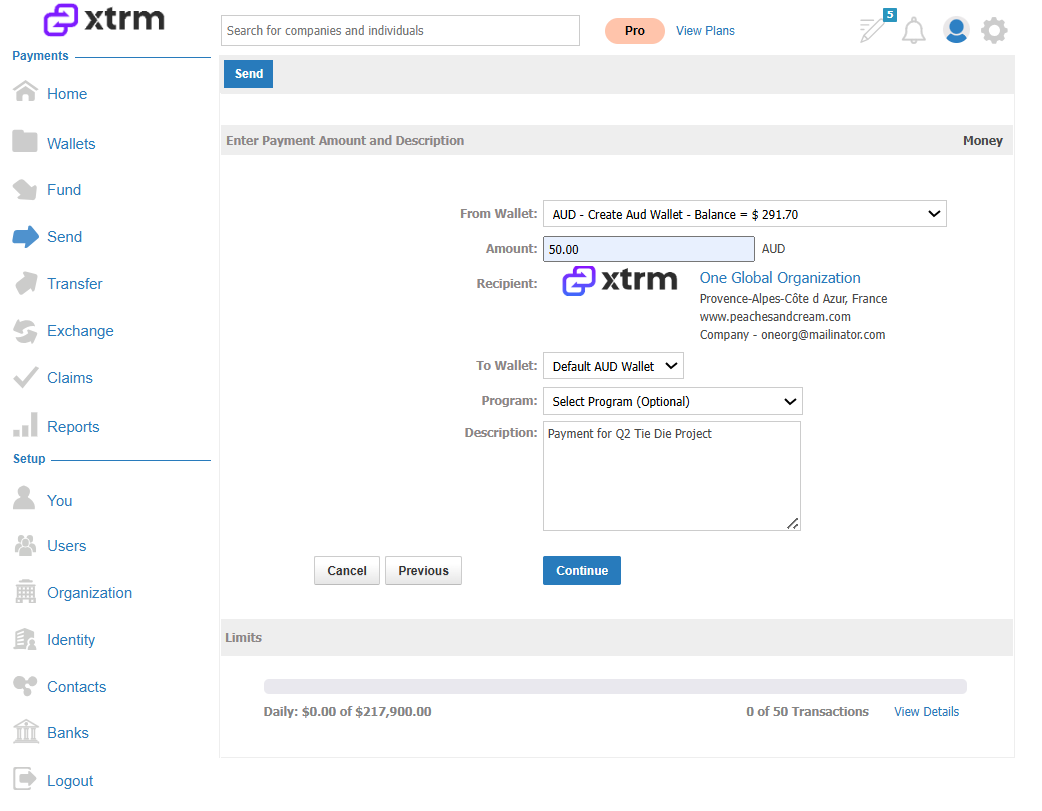
Task: Open the Organization setup page
Action: pyautogui.click(x=89, y=593)
